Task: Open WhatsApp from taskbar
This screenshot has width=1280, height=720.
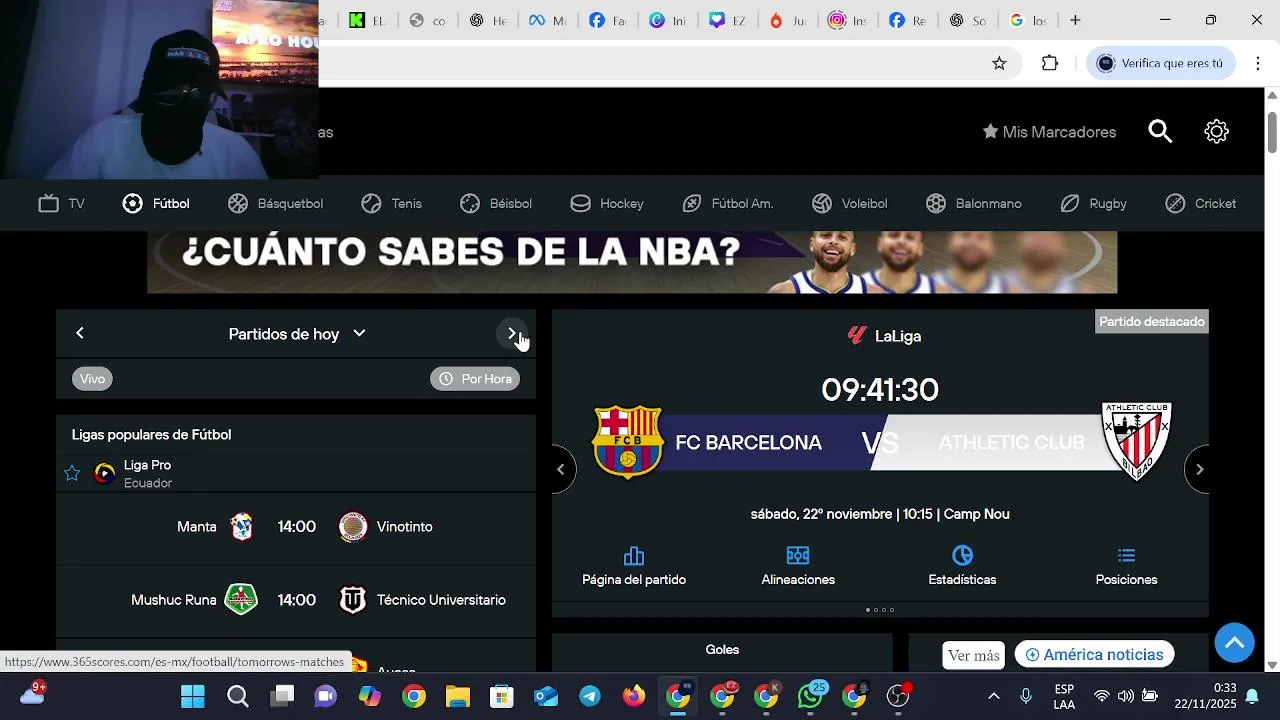Action: (x=810, y=696)
